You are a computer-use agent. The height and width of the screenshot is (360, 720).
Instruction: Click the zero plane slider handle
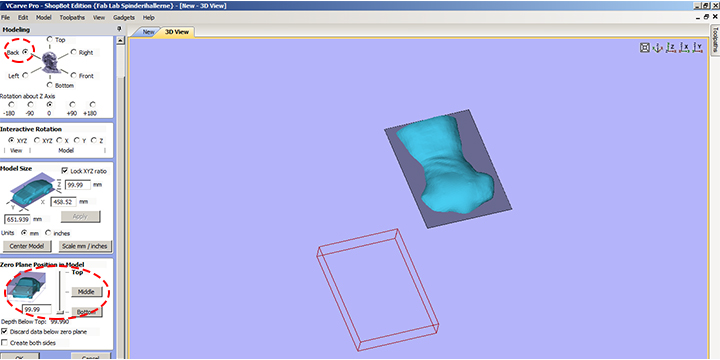tap(59, 312)
